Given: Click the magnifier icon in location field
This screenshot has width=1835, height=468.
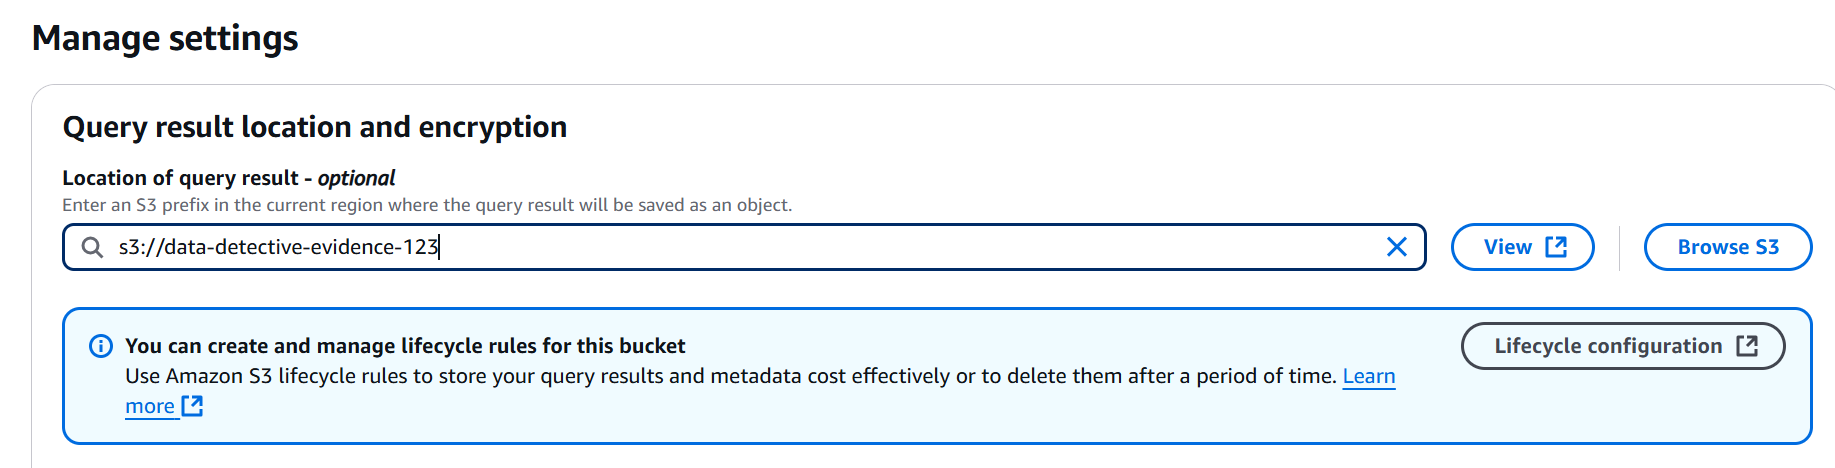Looking at the screenshot, I should (x=92, y=247).
